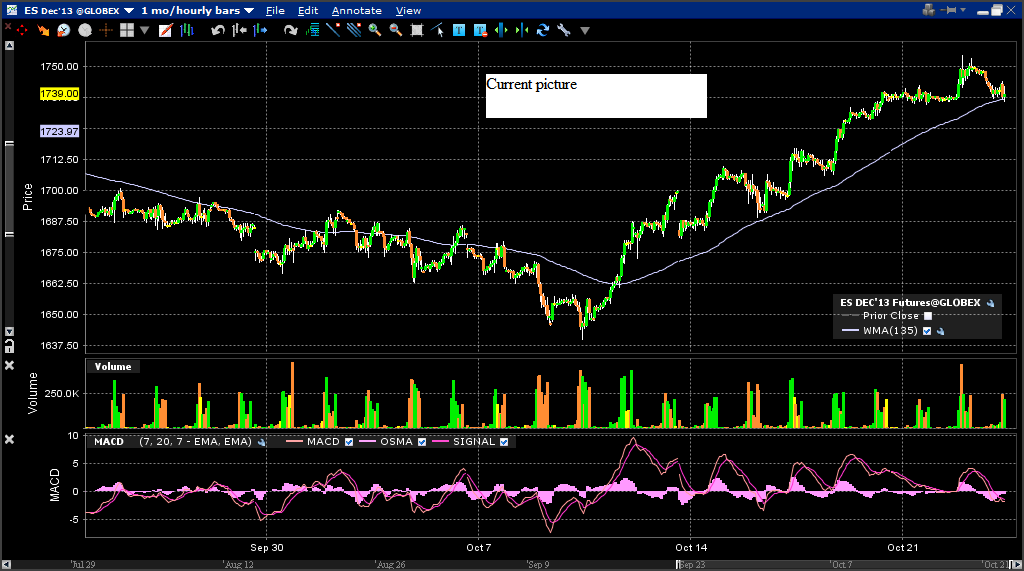Click the 1723.97 price label
Image resolution: width=1024 pixels, height=571 pixels.
pos(59,131)
